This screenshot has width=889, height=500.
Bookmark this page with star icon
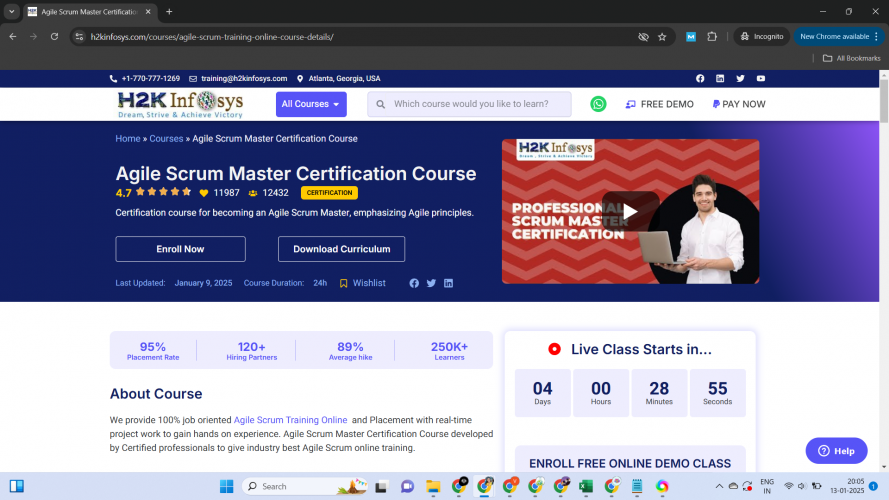662,37
